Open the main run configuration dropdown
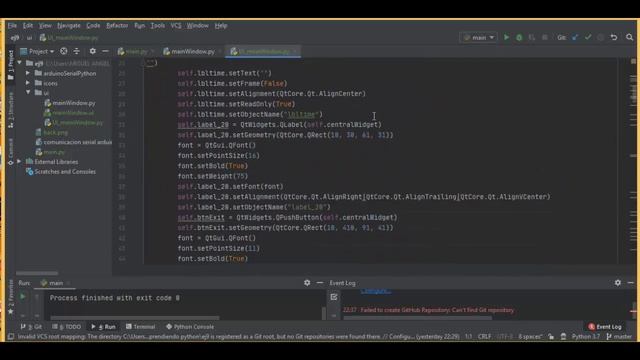Viewport: 640px width, 360px height. pos(479,37)
